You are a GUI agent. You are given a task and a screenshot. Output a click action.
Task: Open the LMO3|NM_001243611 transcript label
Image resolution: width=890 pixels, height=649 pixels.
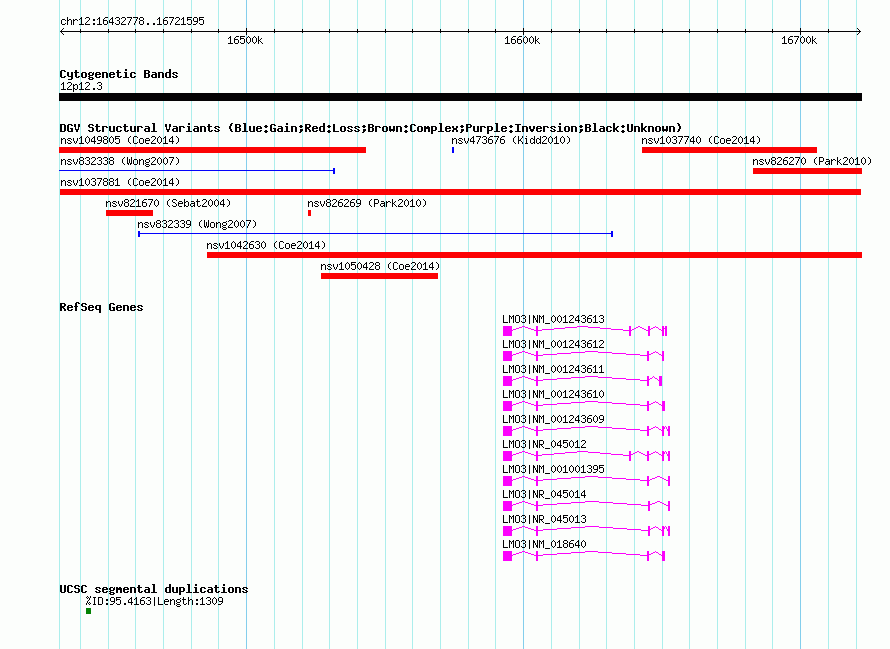[553, 369]
